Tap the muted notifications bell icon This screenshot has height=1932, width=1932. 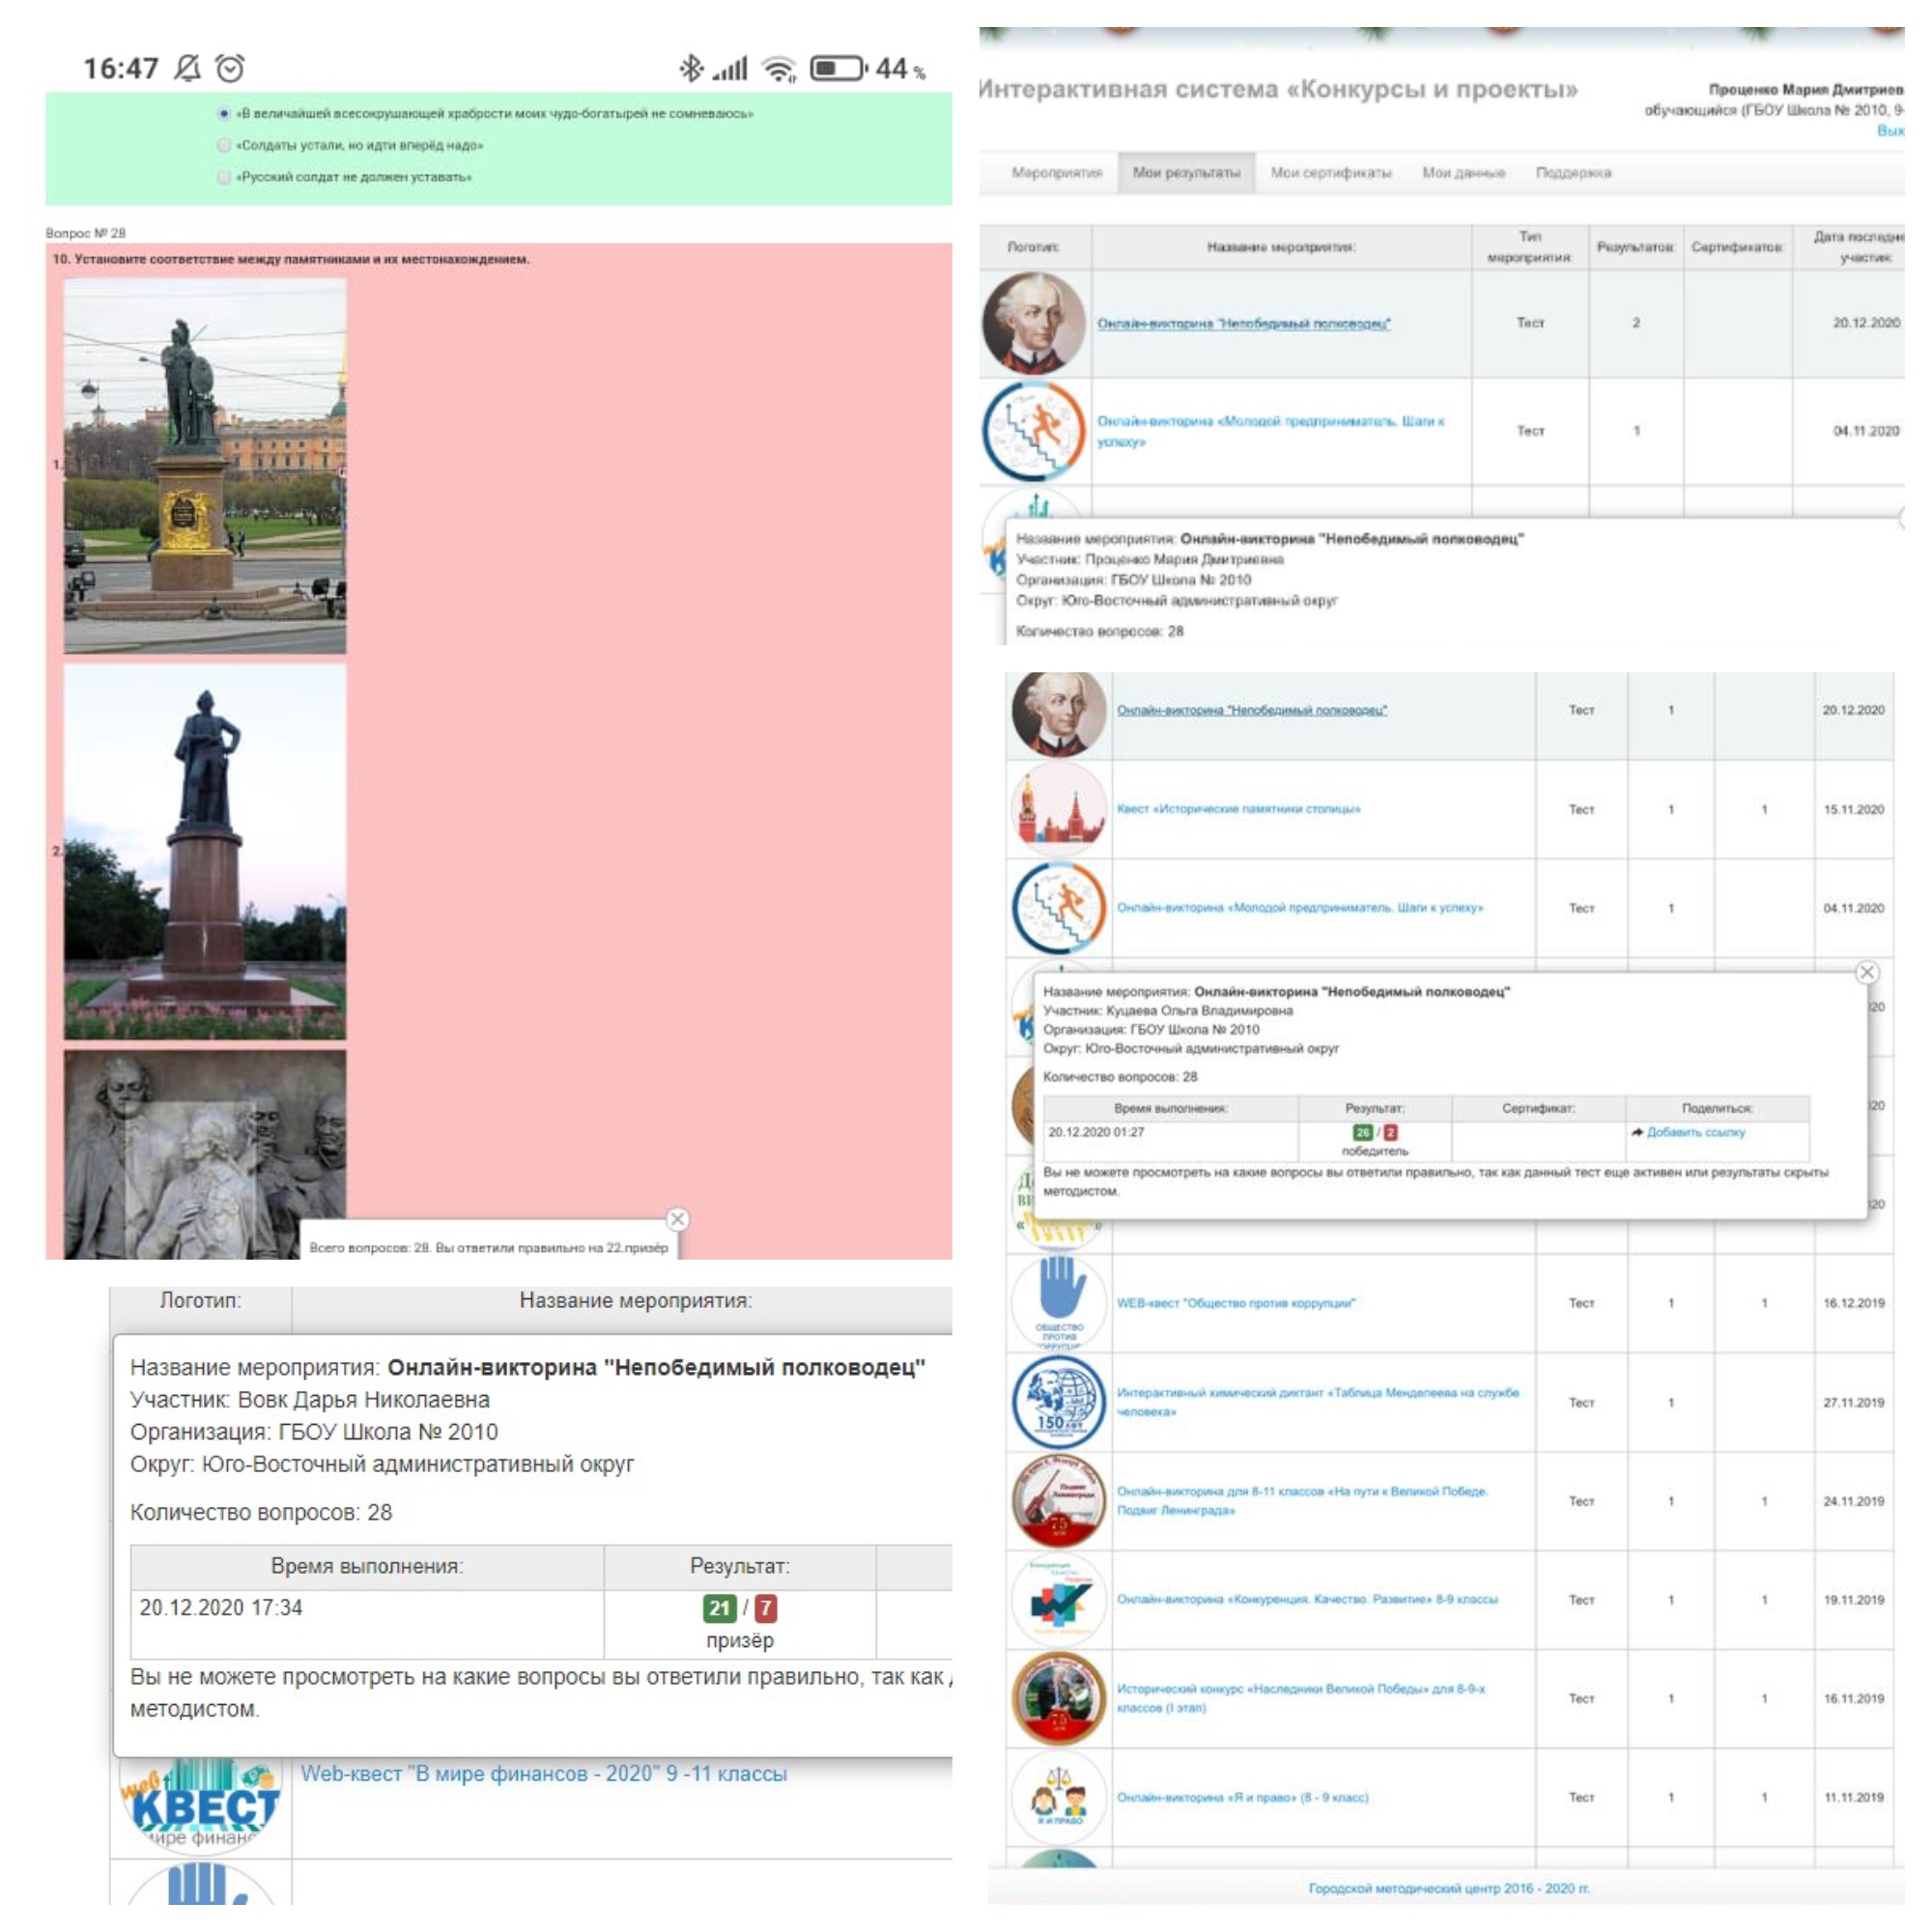(x=187, y=68)
